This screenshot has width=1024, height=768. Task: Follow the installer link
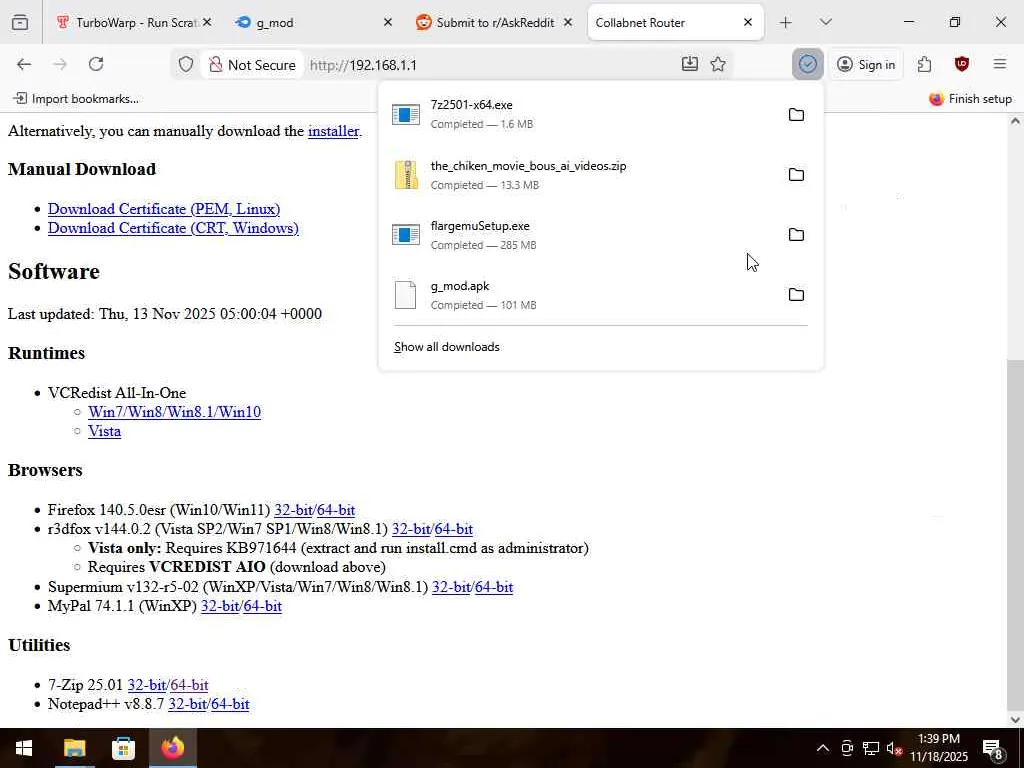333,131
